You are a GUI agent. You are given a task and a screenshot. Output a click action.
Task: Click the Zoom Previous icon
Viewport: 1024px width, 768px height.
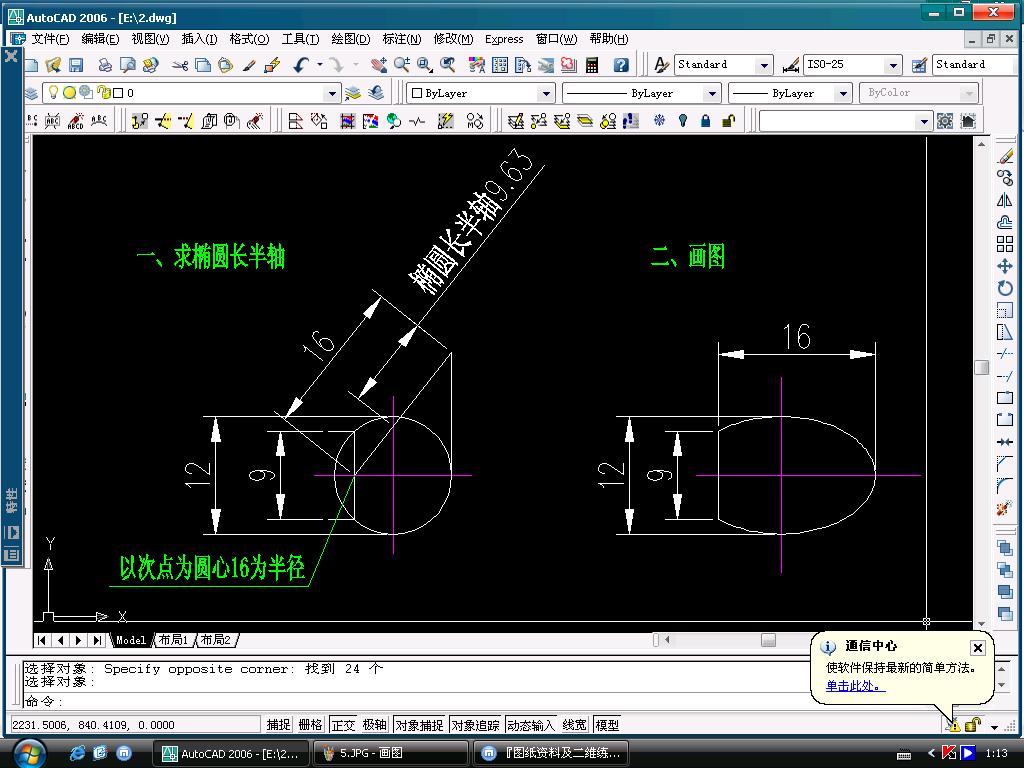pyautogui.click(x=447, y=65)
